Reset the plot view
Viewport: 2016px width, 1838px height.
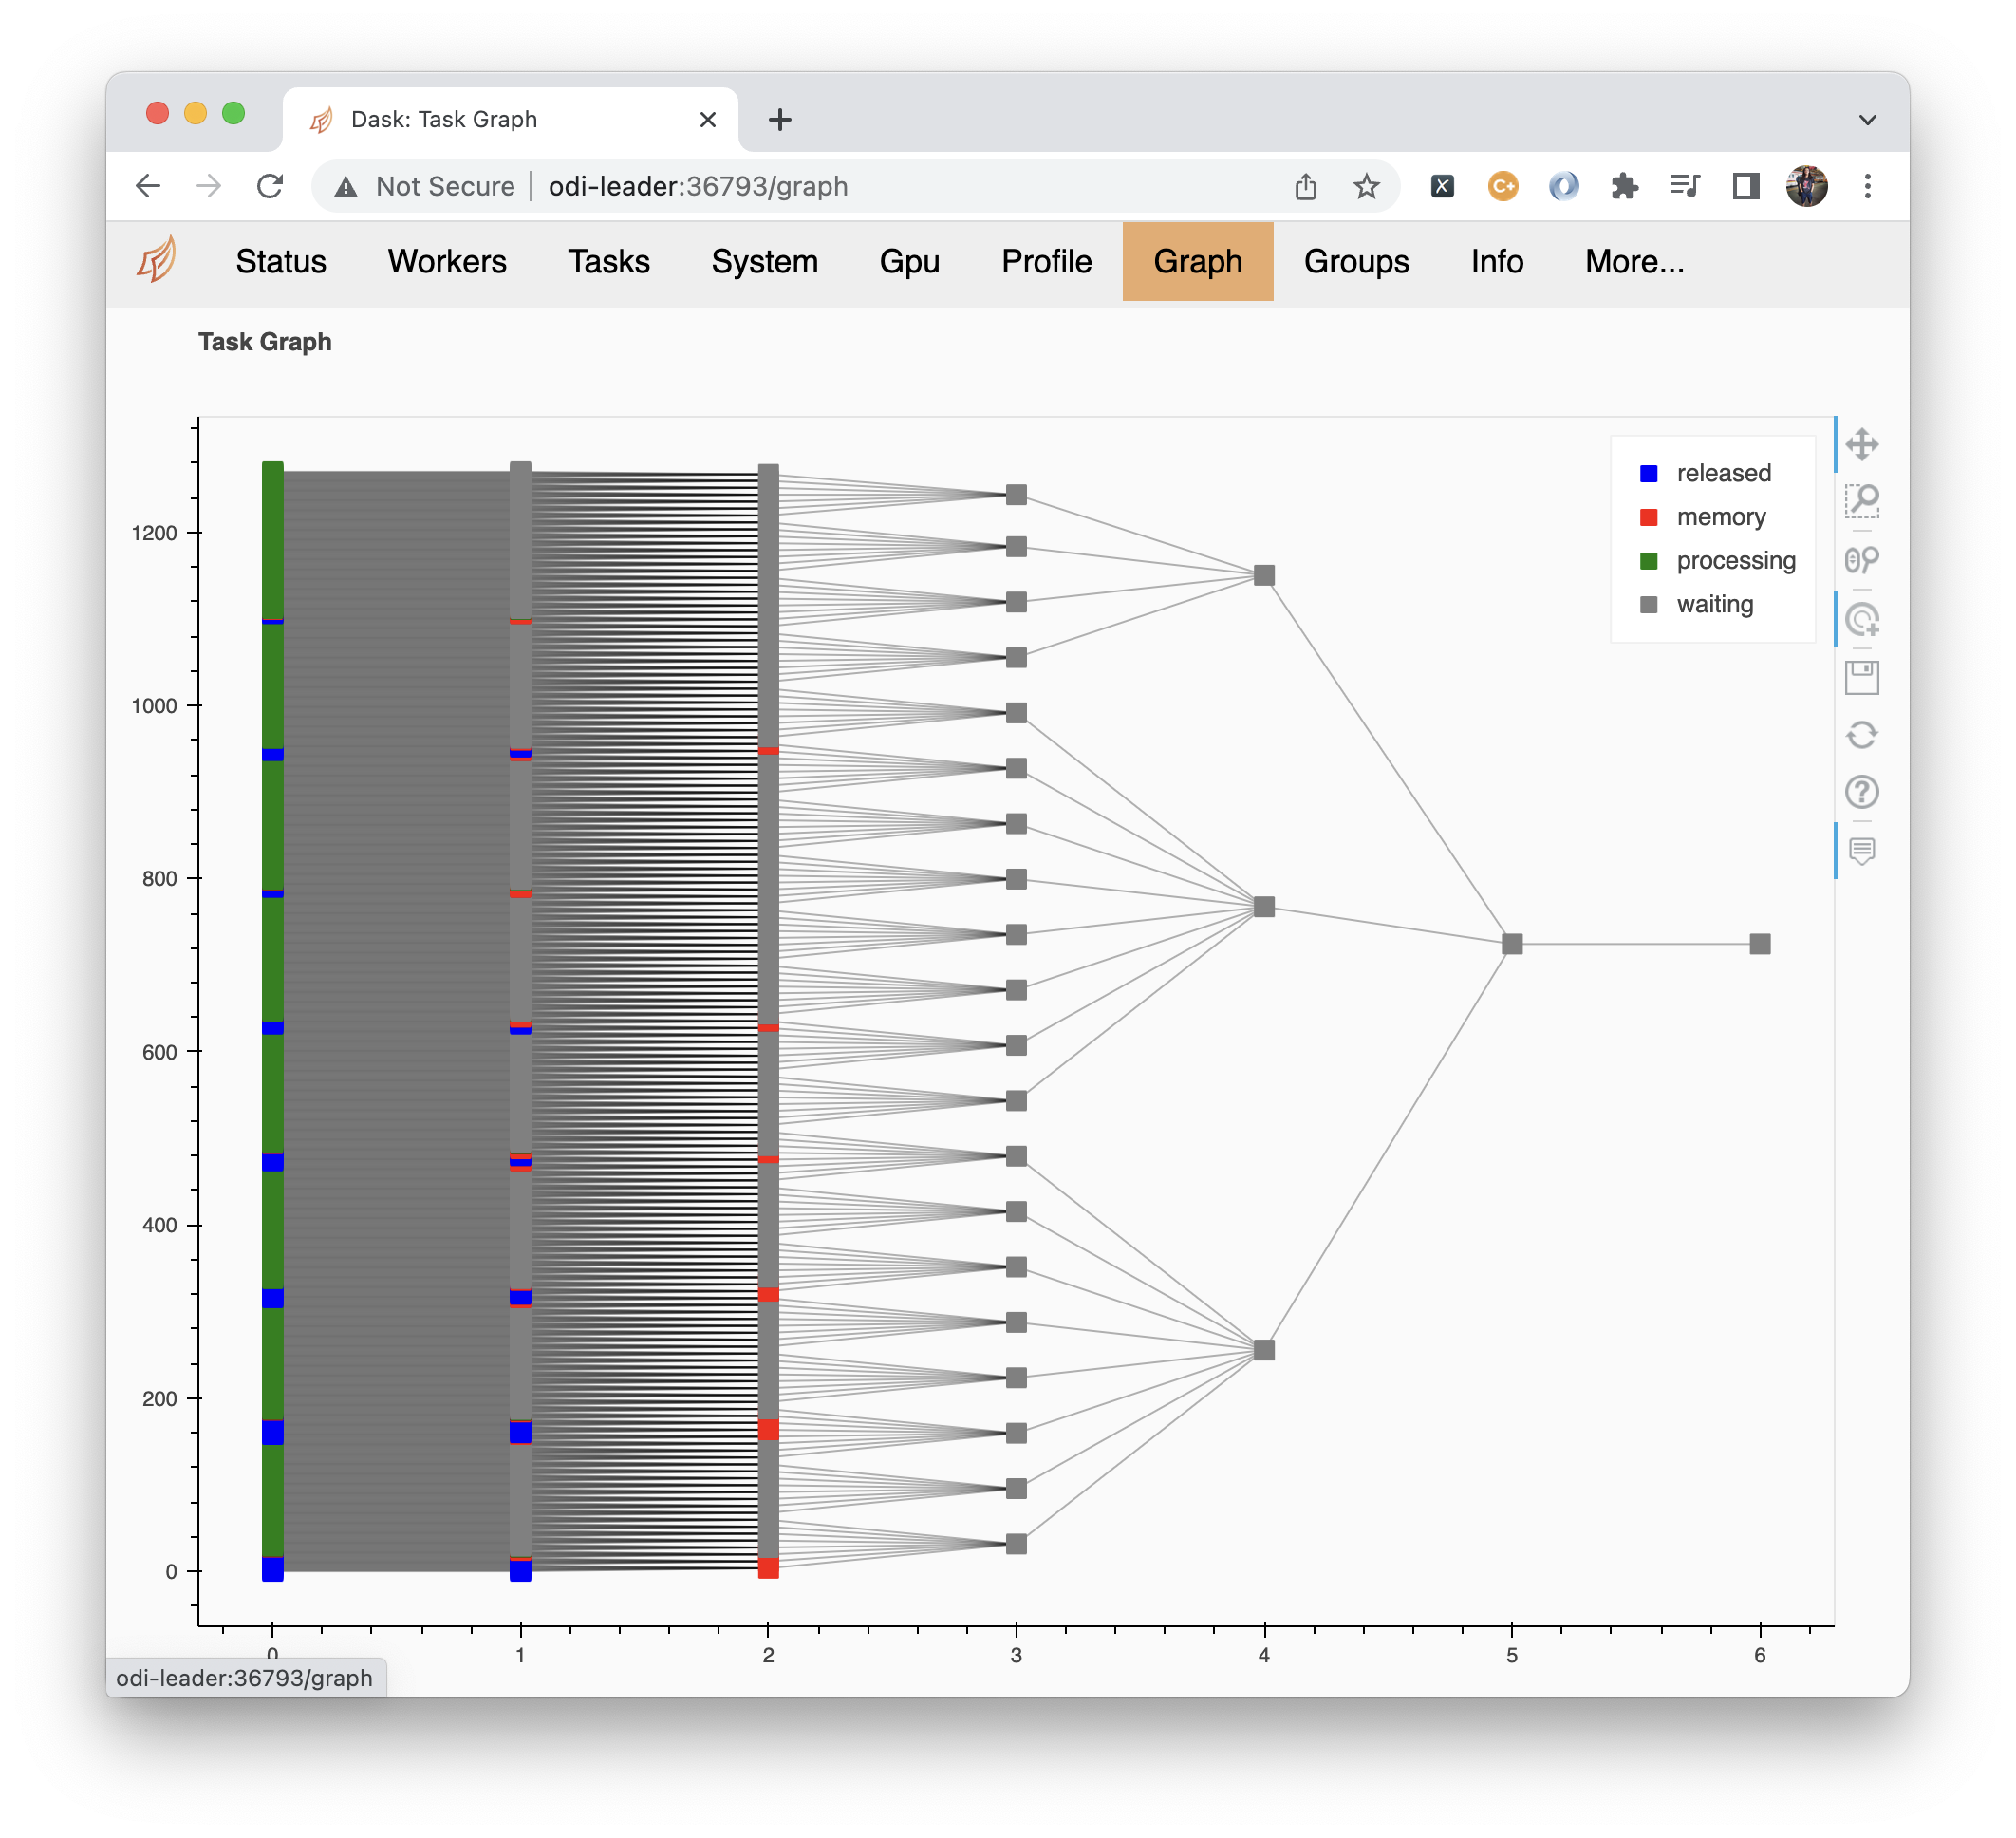(1861, 735)
